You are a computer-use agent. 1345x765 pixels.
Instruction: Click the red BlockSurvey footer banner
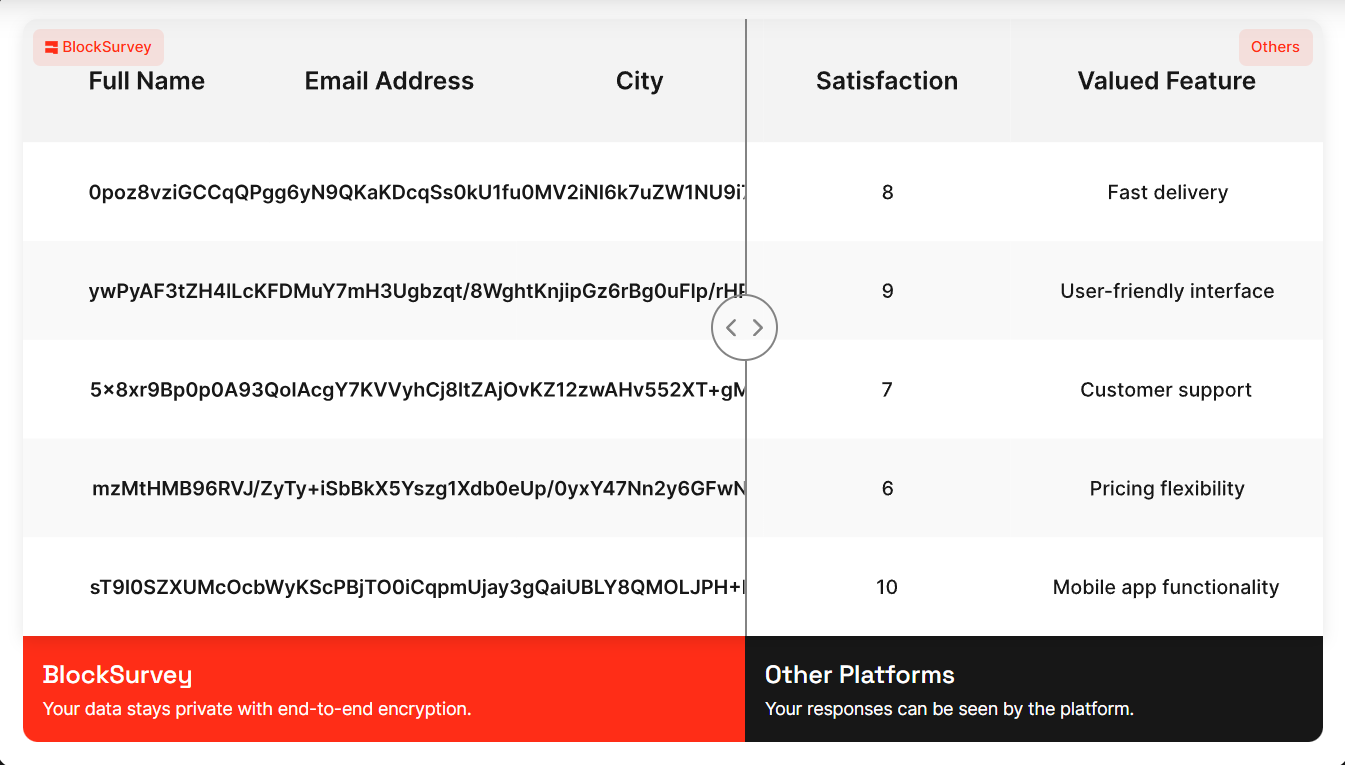pos(384,689)
